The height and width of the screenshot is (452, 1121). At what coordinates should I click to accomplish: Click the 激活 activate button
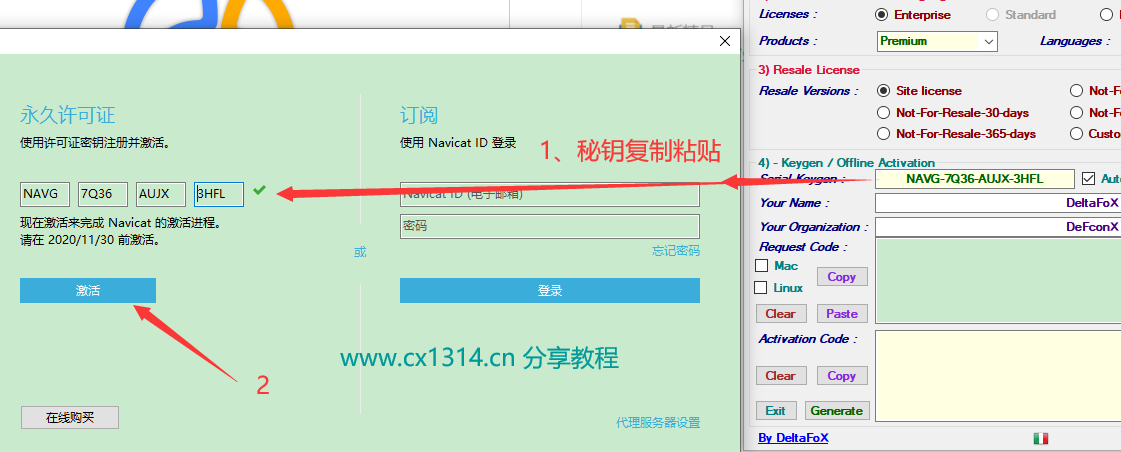tap(88, 291)
